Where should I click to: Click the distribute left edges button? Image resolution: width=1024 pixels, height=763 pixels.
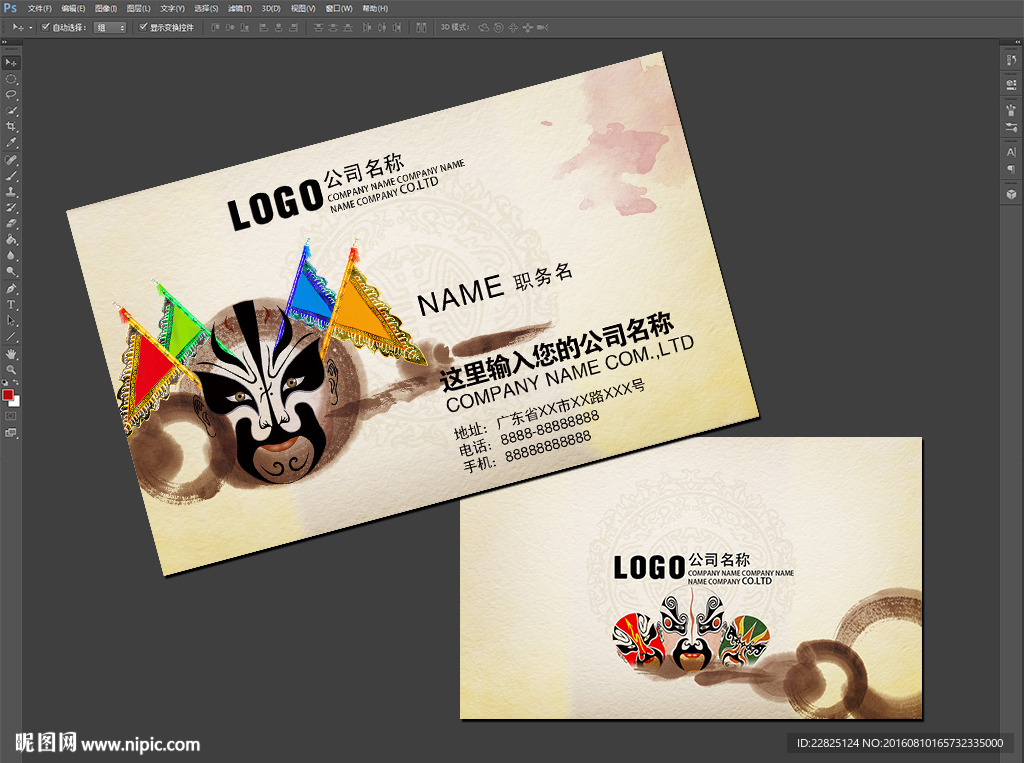367,27
